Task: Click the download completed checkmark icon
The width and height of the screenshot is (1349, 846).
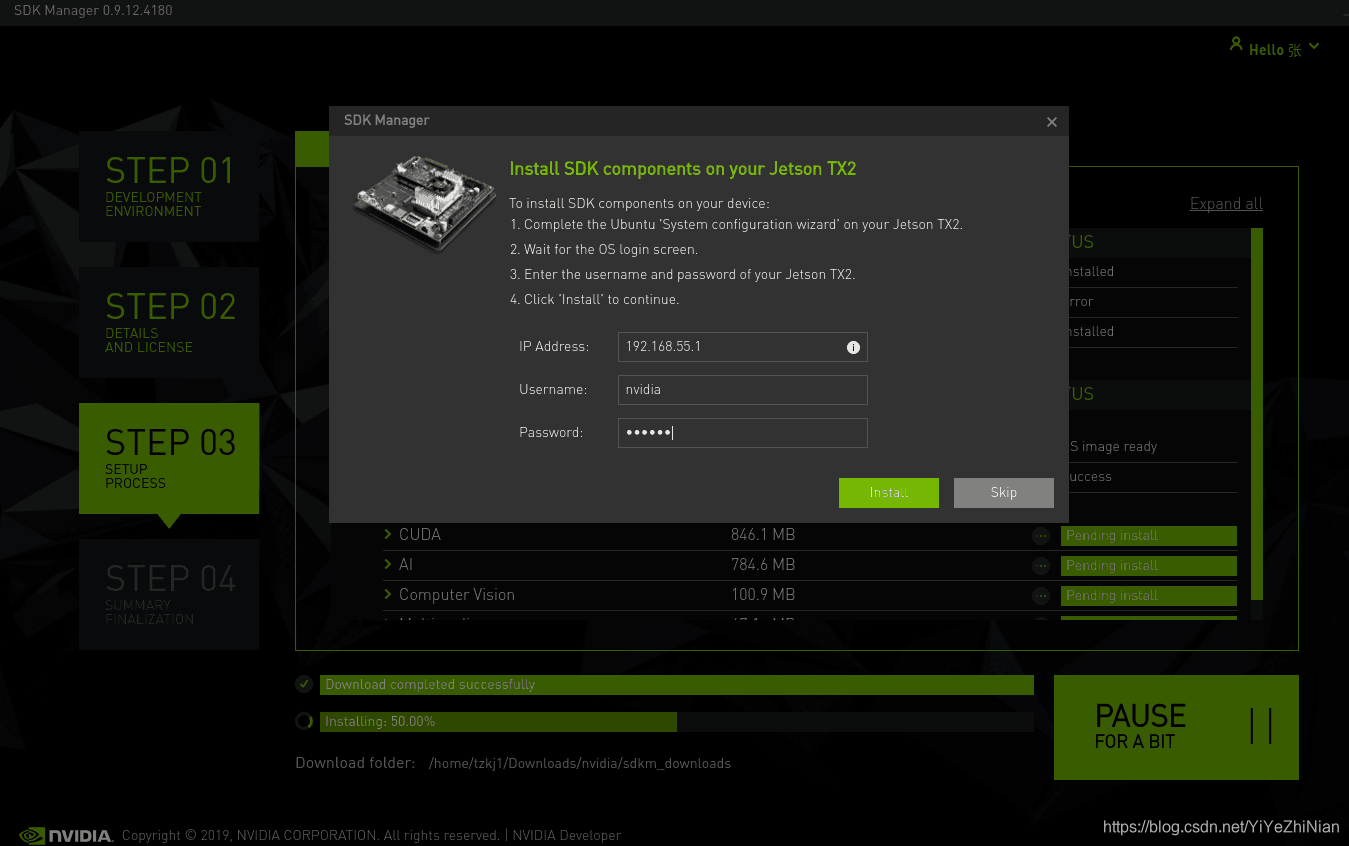Action: pos(304,685)
